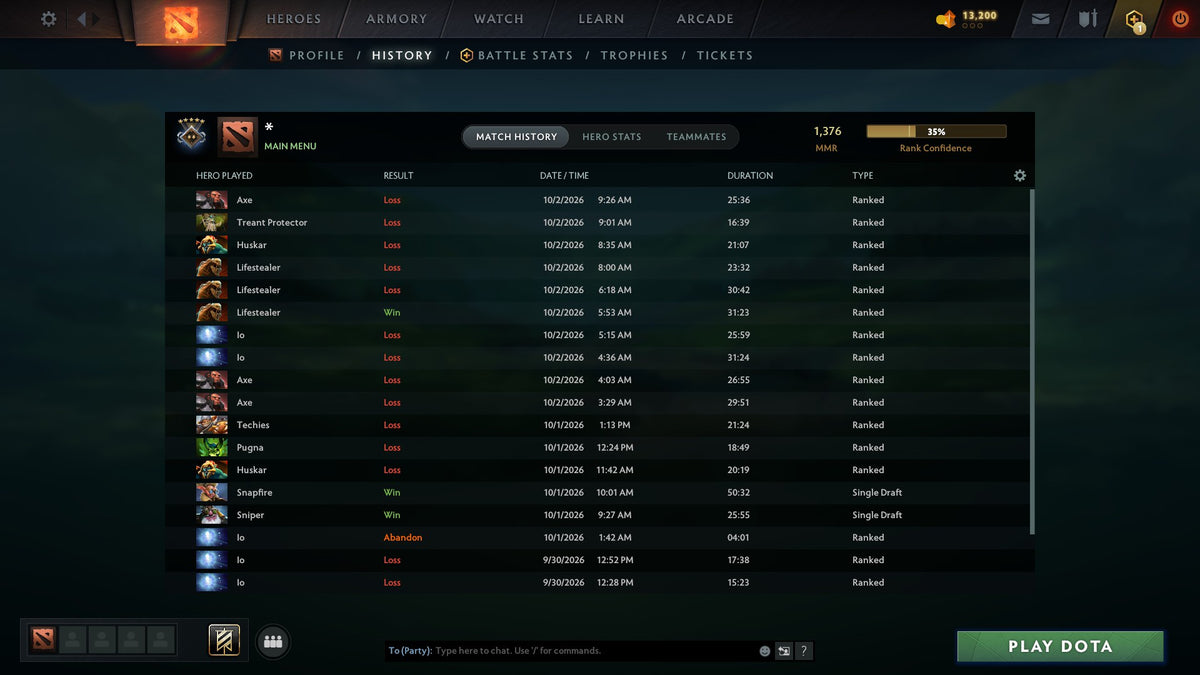Click the Dota 2 logo home button
Screen dimensions: 1200x675
click(181, 21)
